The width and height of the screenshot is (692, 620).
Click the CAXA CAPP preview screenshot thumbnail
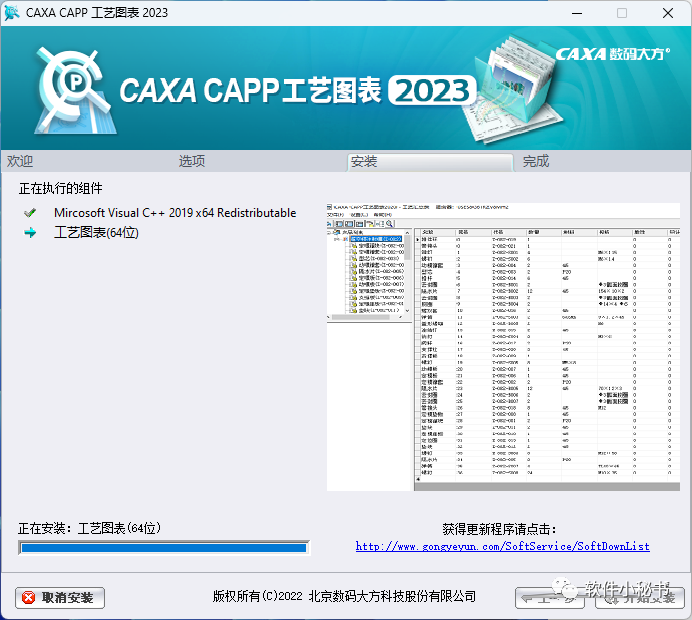click(503, 347)
